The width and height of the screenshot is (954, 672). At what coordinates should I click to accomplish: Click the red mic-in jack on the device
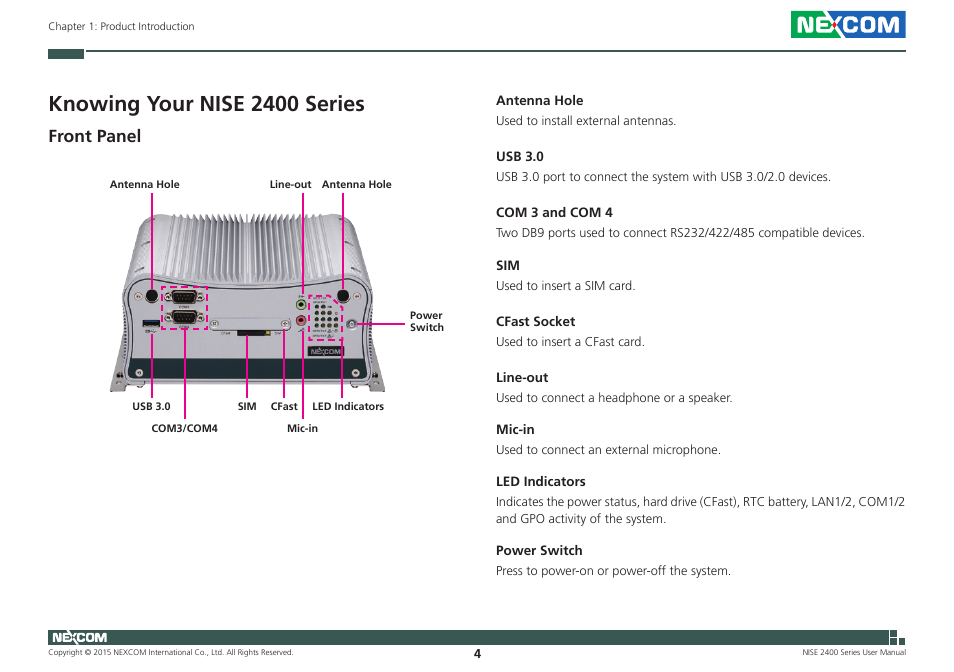(x=301, y=320)
